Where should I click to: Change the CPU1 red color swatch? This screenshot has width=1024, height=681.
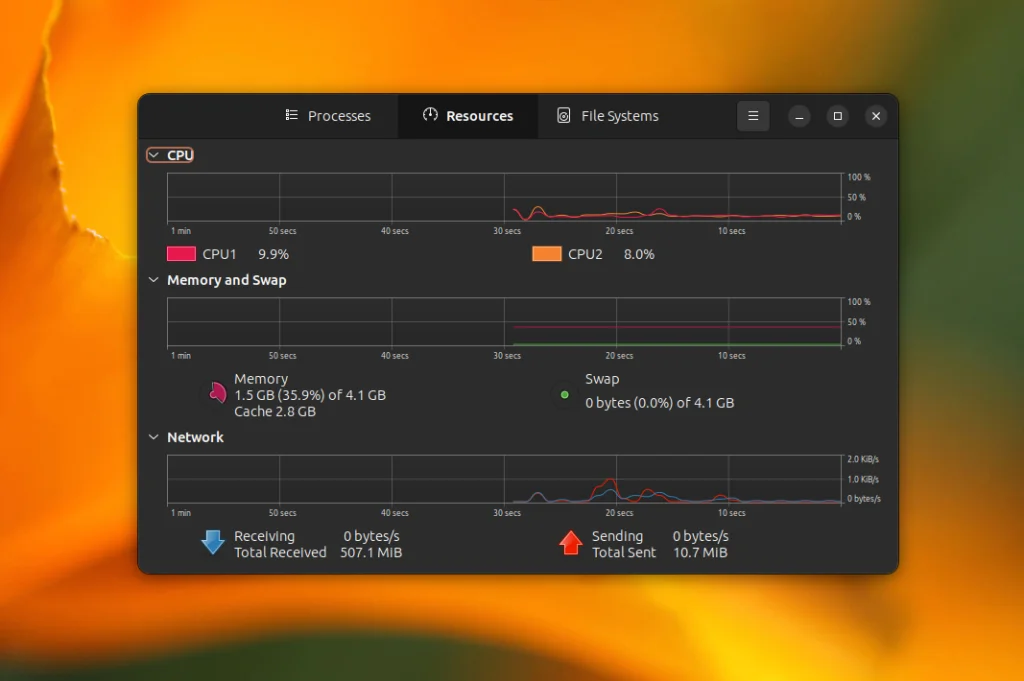pyautogui.click(x=182, y=254)
